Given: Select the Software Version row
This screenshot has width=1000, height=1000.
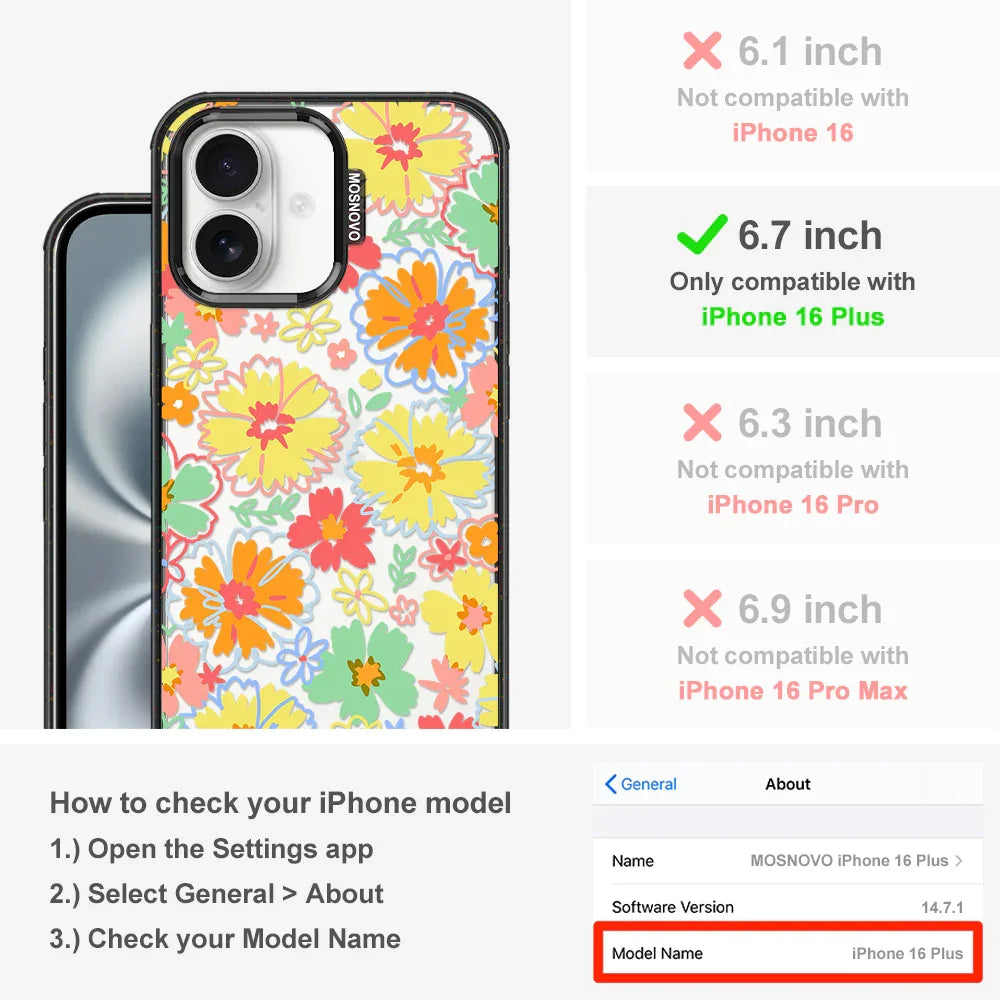Looking at the screenshot, I should tap(788, 907).
